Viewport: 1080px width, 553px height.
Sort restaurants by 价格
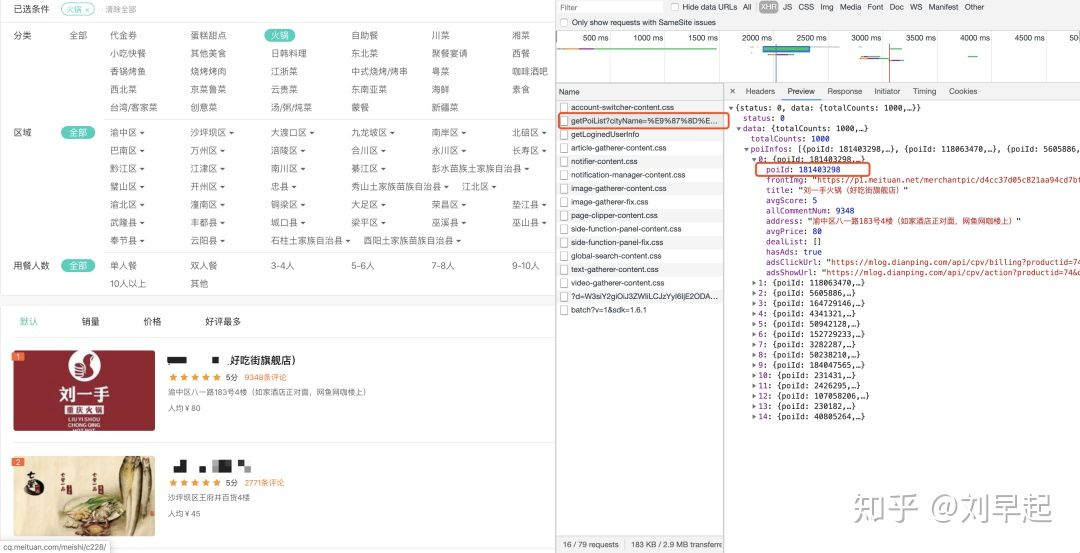click(152, 322)
